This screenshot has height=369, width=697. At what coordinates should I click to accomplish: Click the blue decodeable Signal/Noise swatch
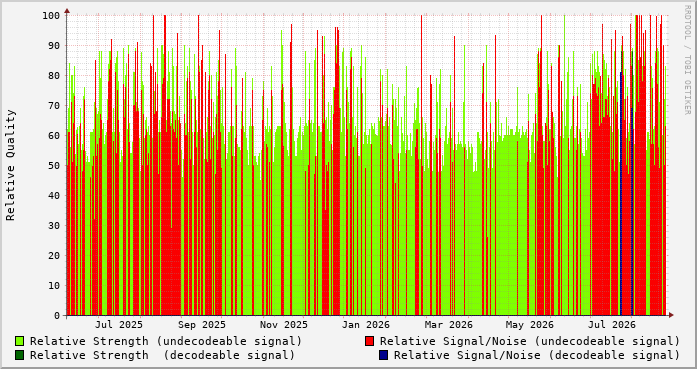tap(383, 355)
